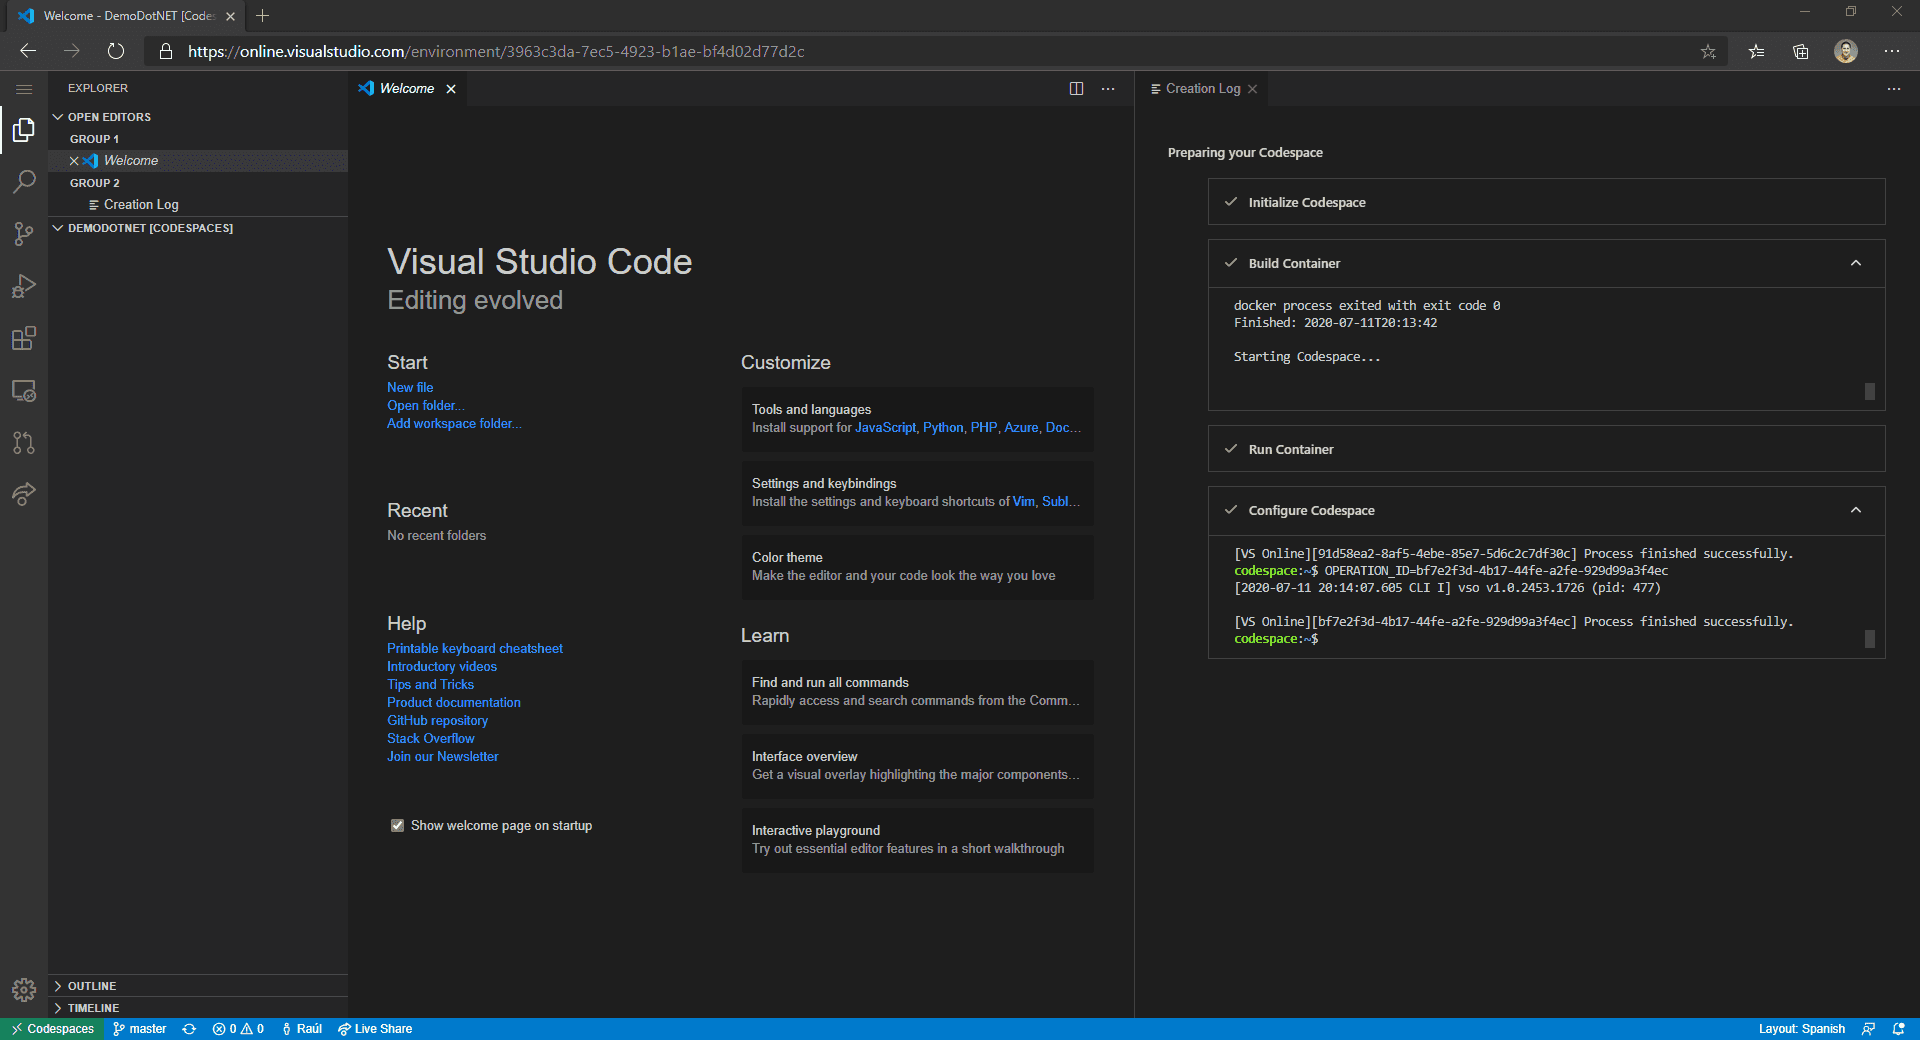Open Product documentation link
Viewport: 1920px width, 1040px height.
pyautogui.click(x=454, y=703)
